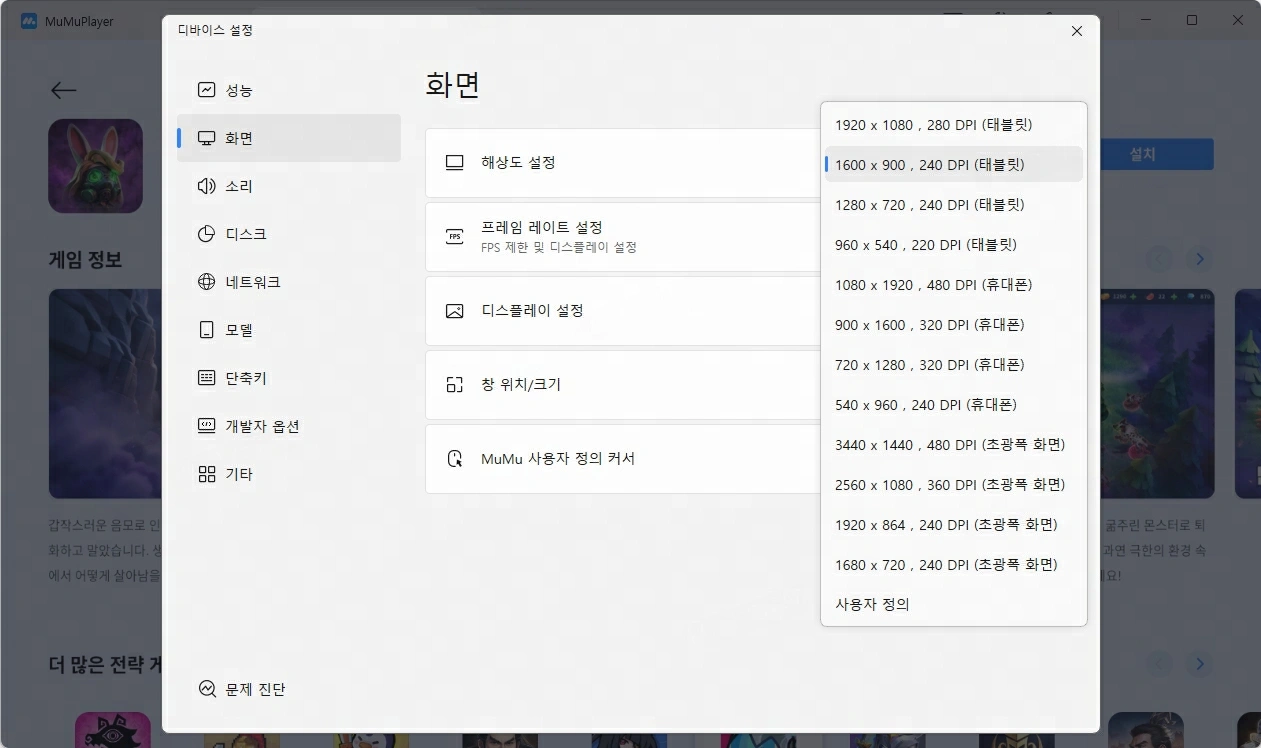Maximize the MuMuPlayer window
The image size is (1261, 748).
coord(1192,20)
